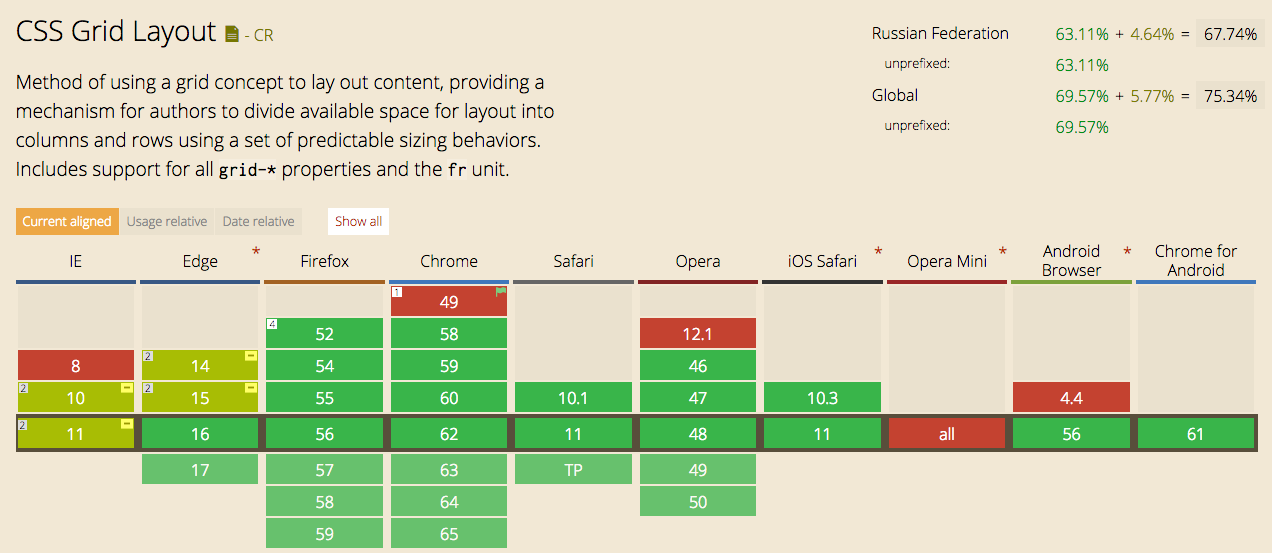Click the Chrome 62 support cell
1272x553 pixels.
tap(449, 434)
